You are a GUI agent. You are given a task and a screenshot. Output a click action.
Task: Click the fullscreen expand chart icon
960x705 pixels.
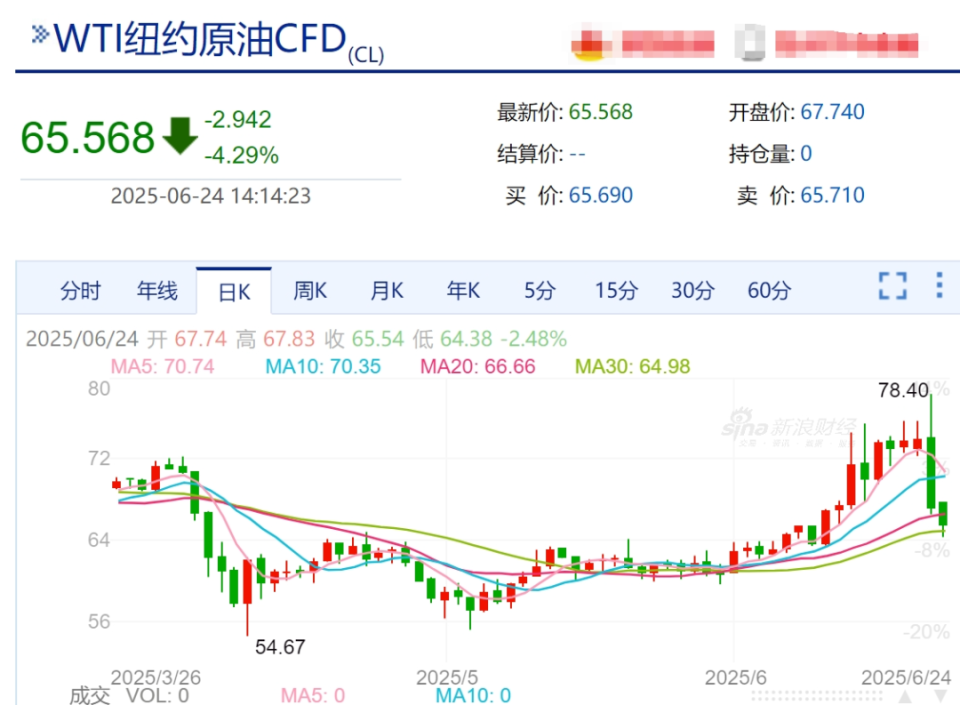pos(893,286)
